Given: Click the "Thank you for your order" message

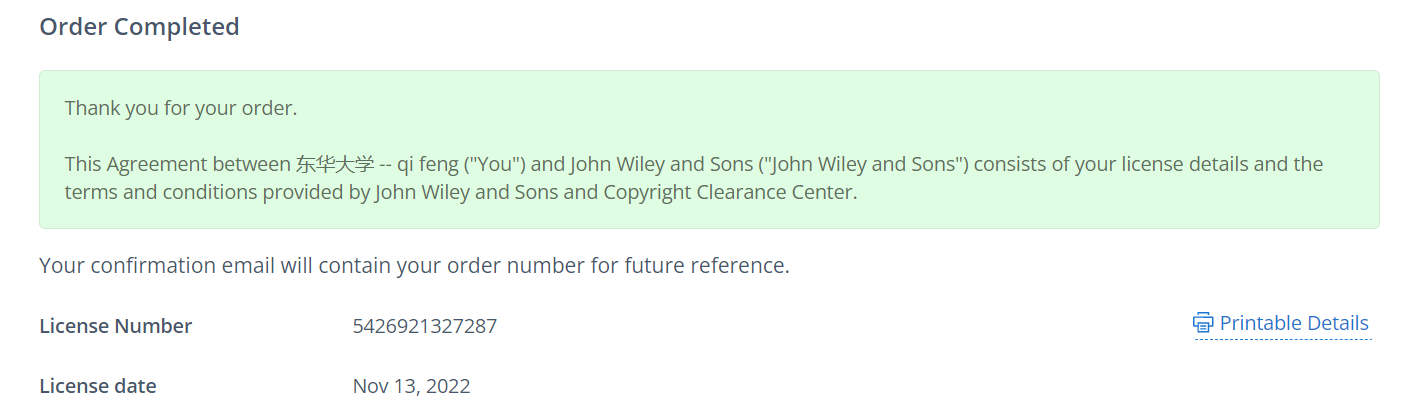Looking at the screenshot, I should point(181,108).
